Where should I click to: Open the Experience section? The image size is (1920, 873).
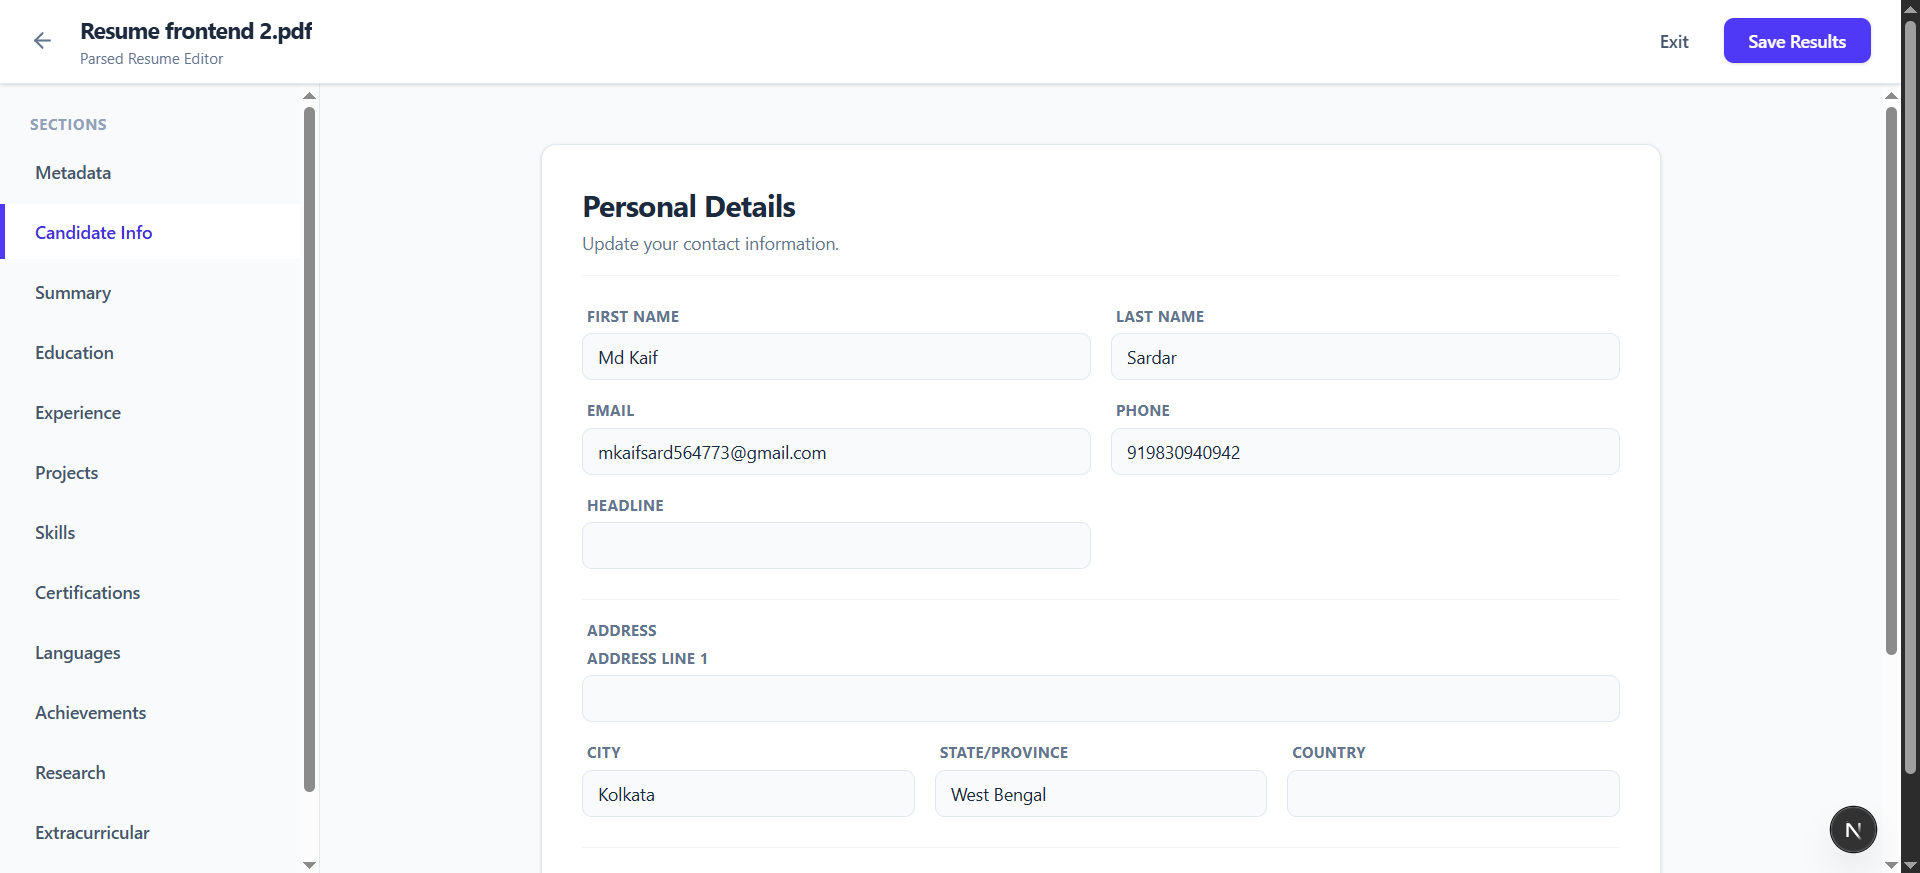(x=78, y=412)
